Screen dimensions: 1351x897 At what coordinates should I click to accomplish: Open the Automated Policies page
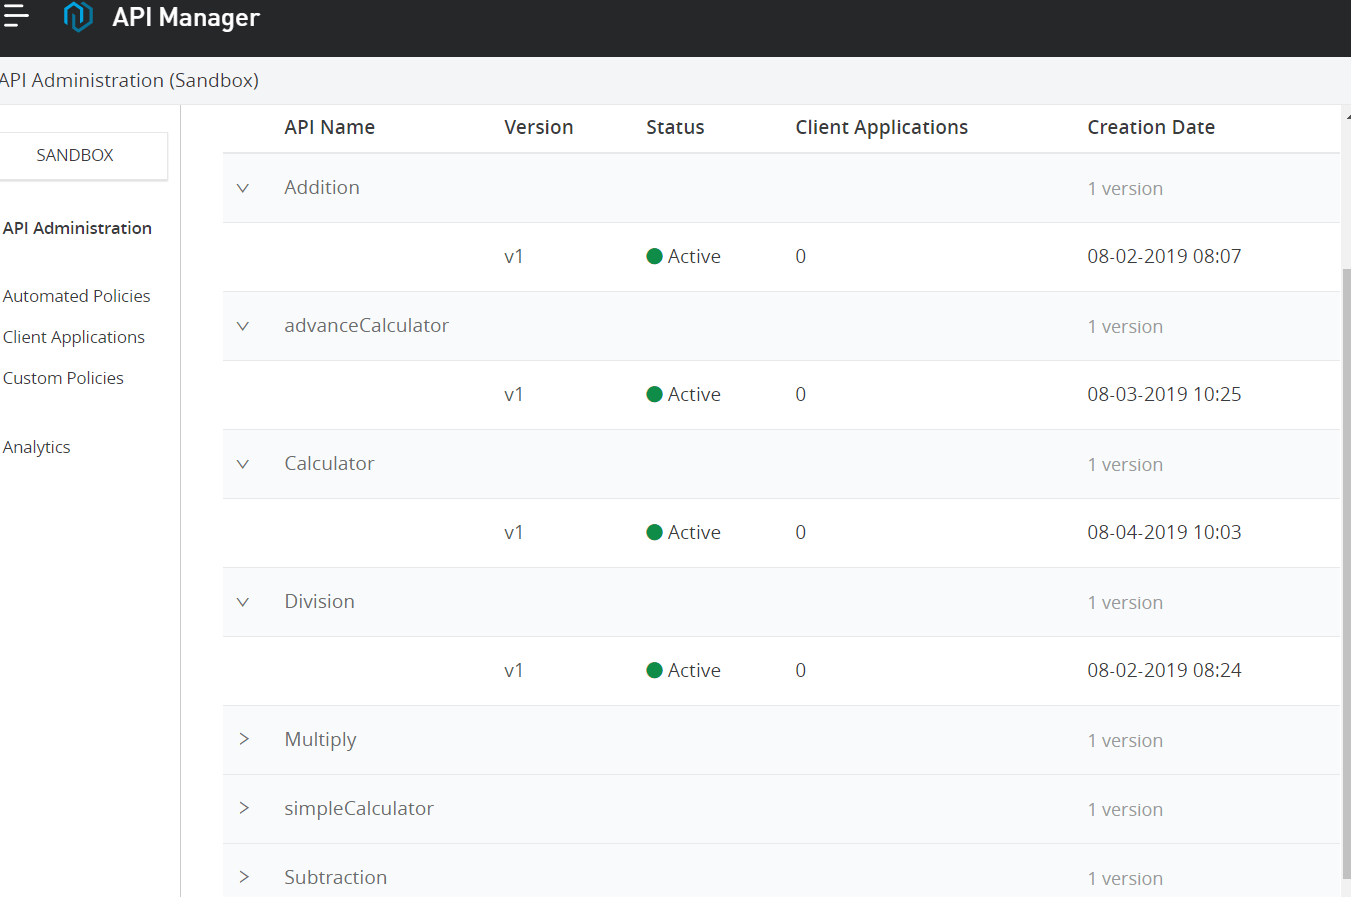tap(77, 295)
